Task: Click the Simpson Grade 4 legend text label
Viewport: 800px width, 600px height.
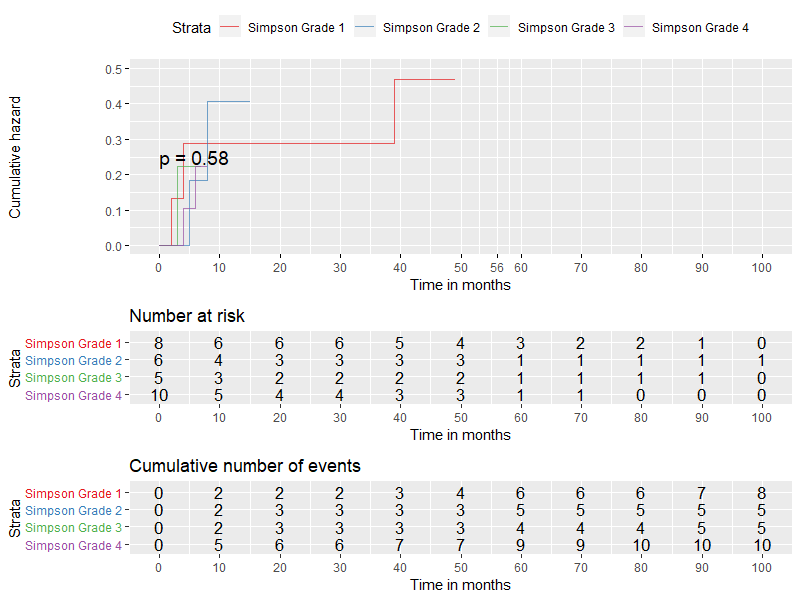Action: 700,28
